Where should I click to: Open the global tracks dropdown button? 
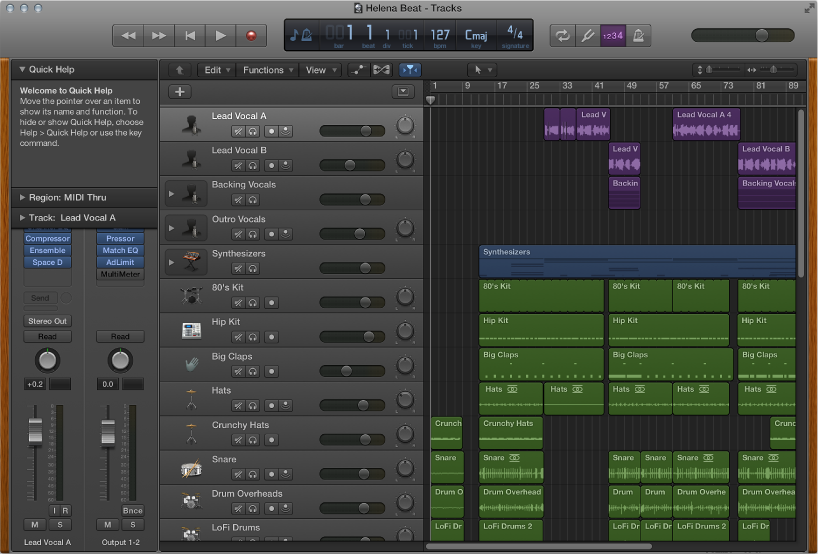point(403,92)
